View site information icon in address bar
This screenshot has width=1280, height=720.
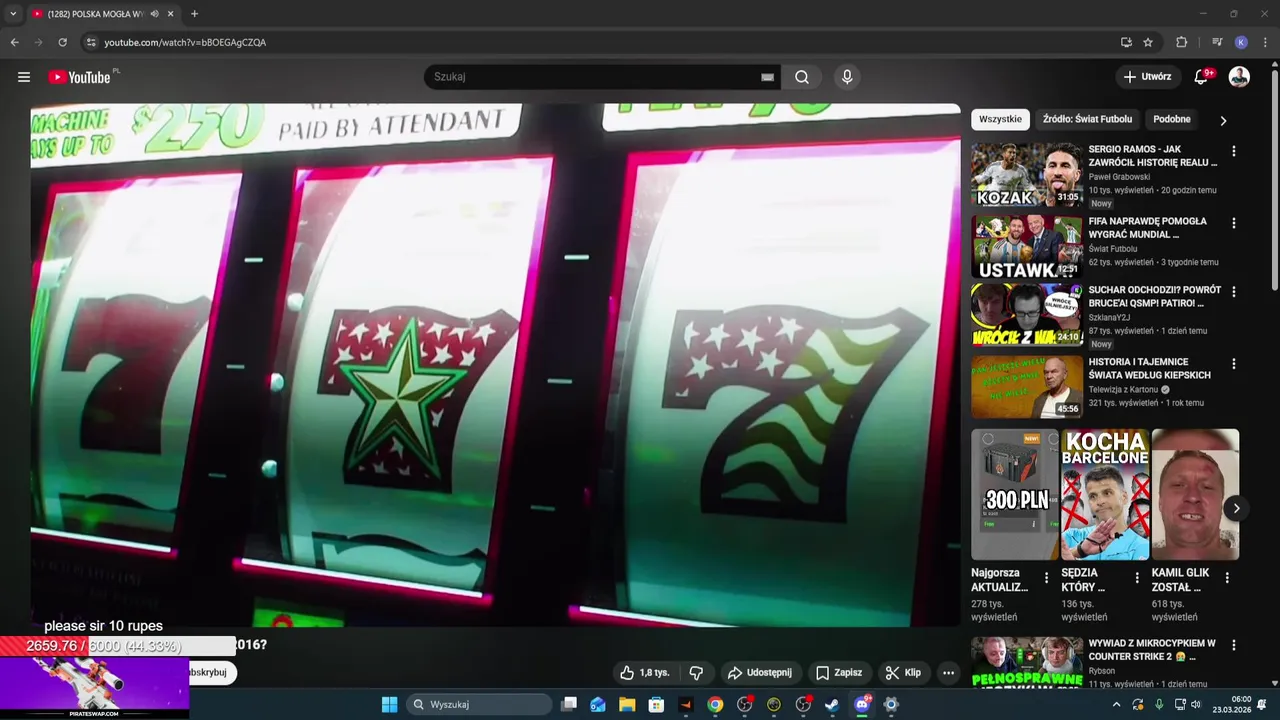[91, 42]
